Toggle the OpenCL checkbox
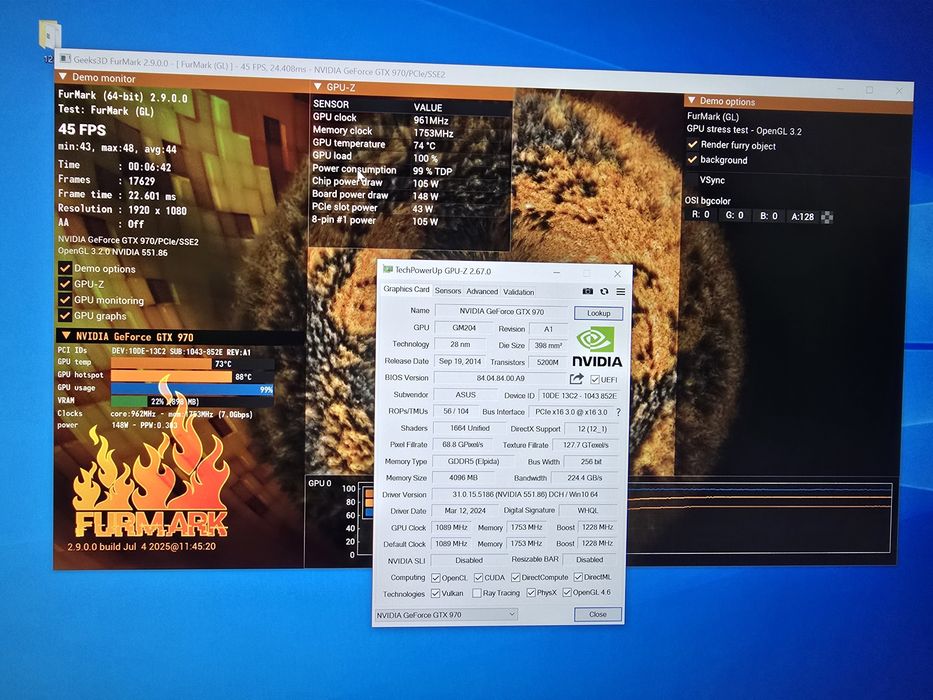 (x=436, y=577)
